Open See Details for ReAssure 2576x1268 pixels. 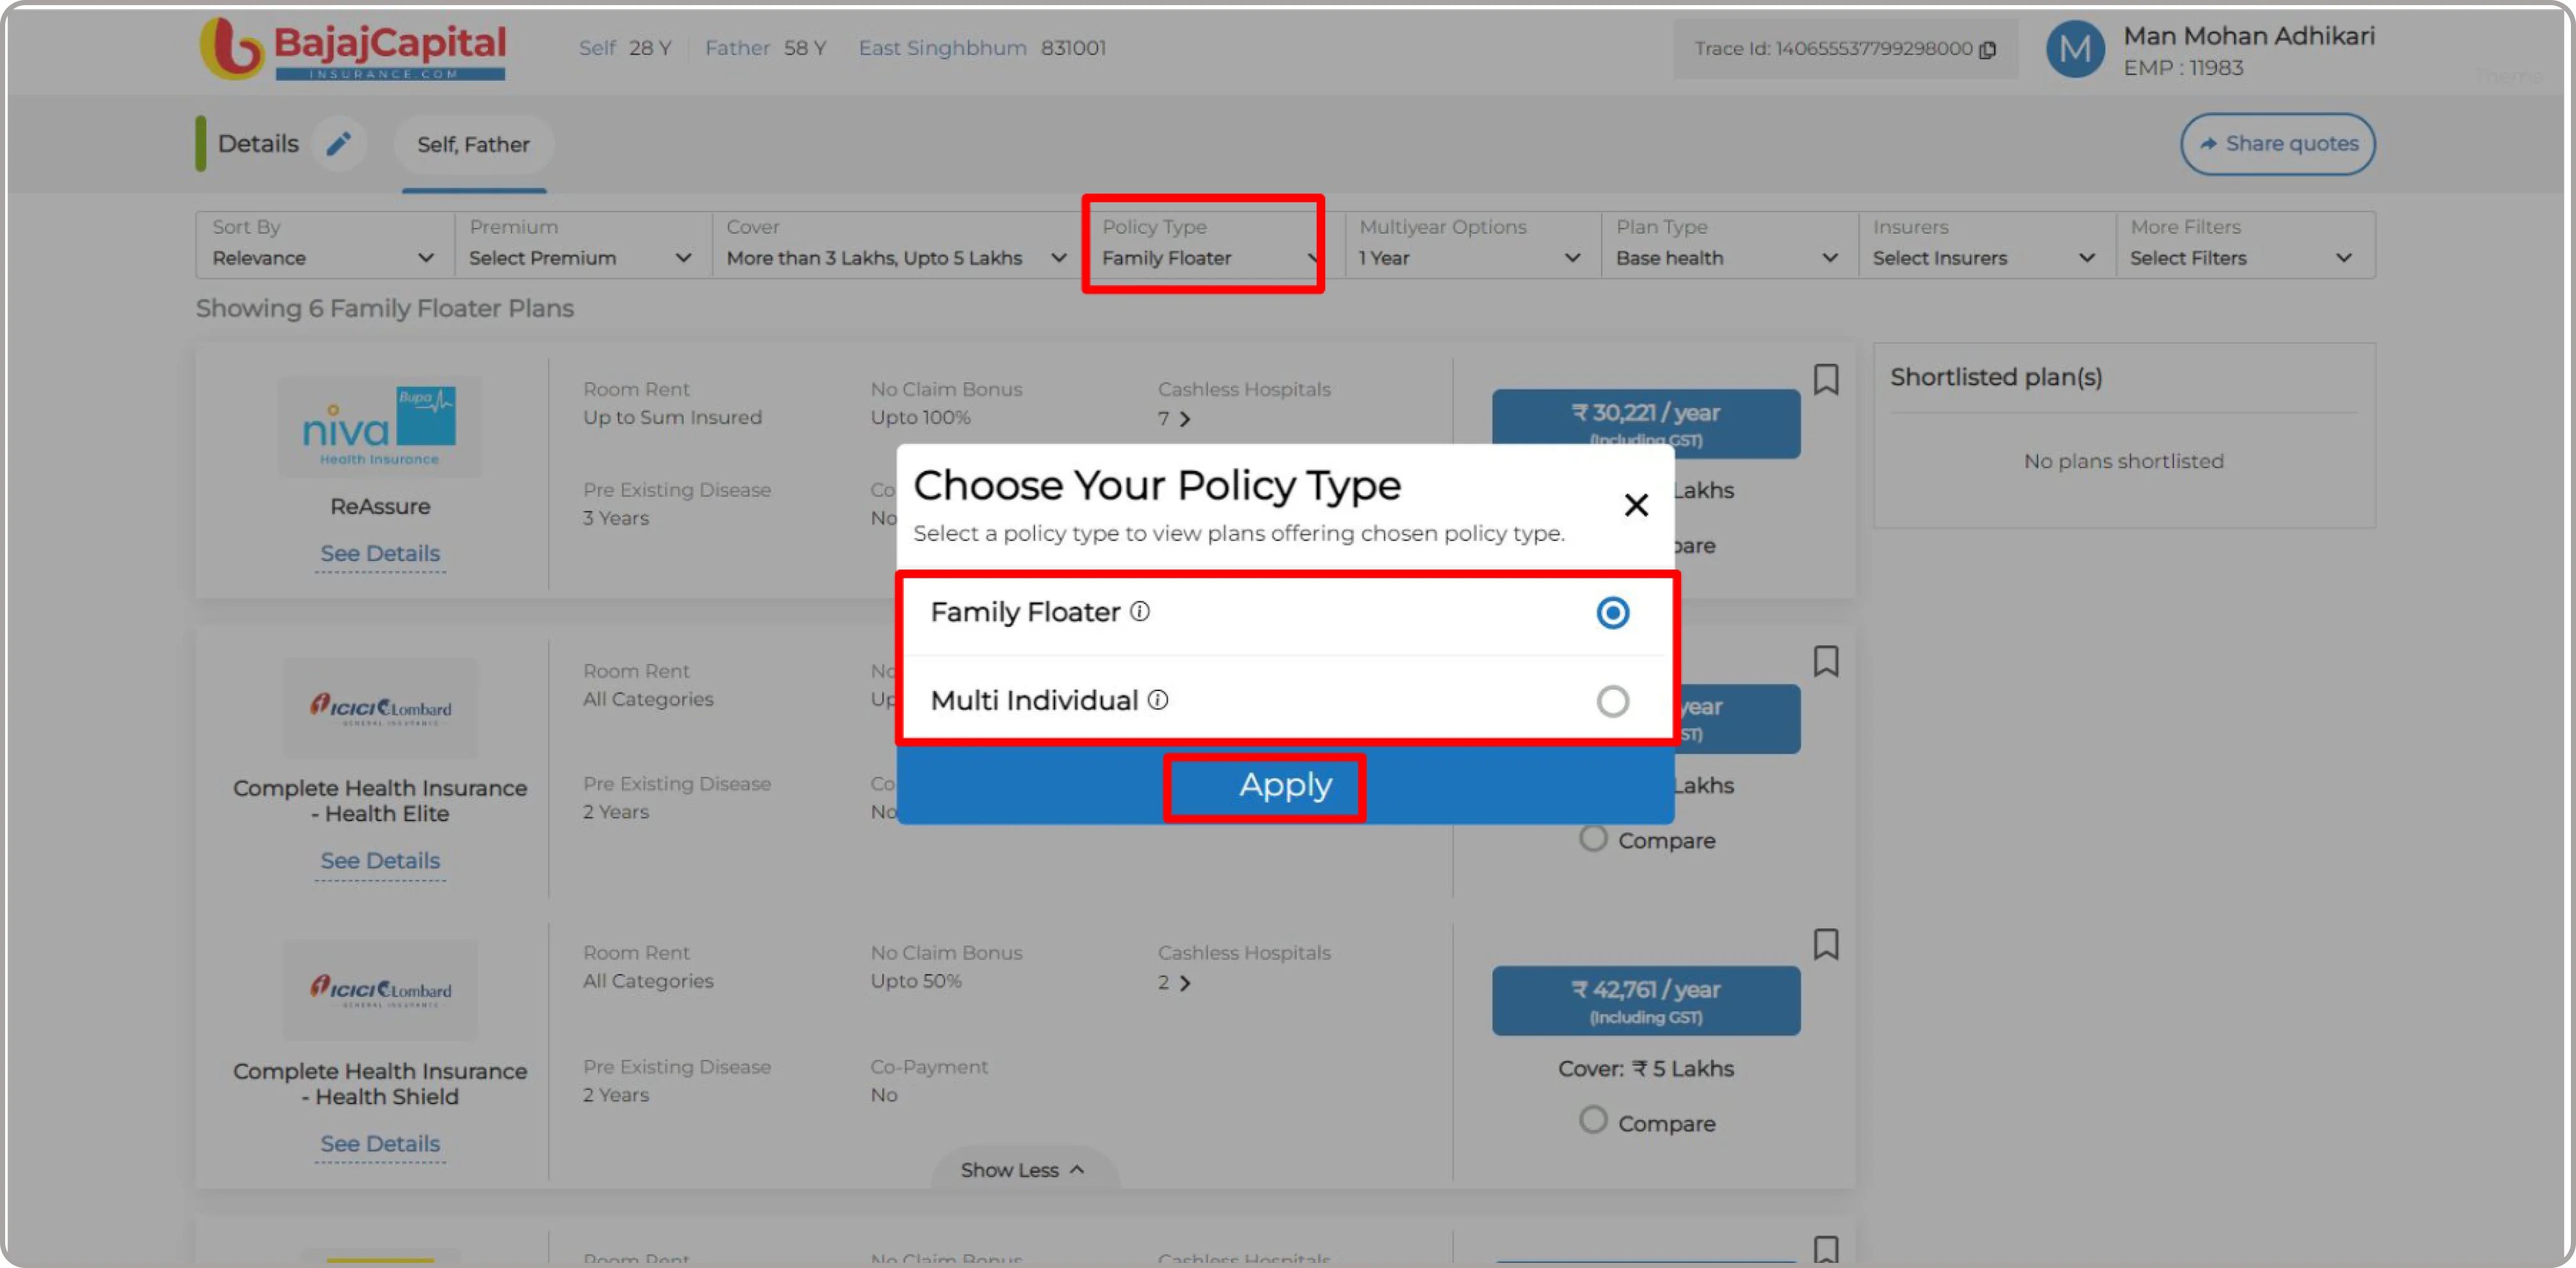(x=380, y=553)
